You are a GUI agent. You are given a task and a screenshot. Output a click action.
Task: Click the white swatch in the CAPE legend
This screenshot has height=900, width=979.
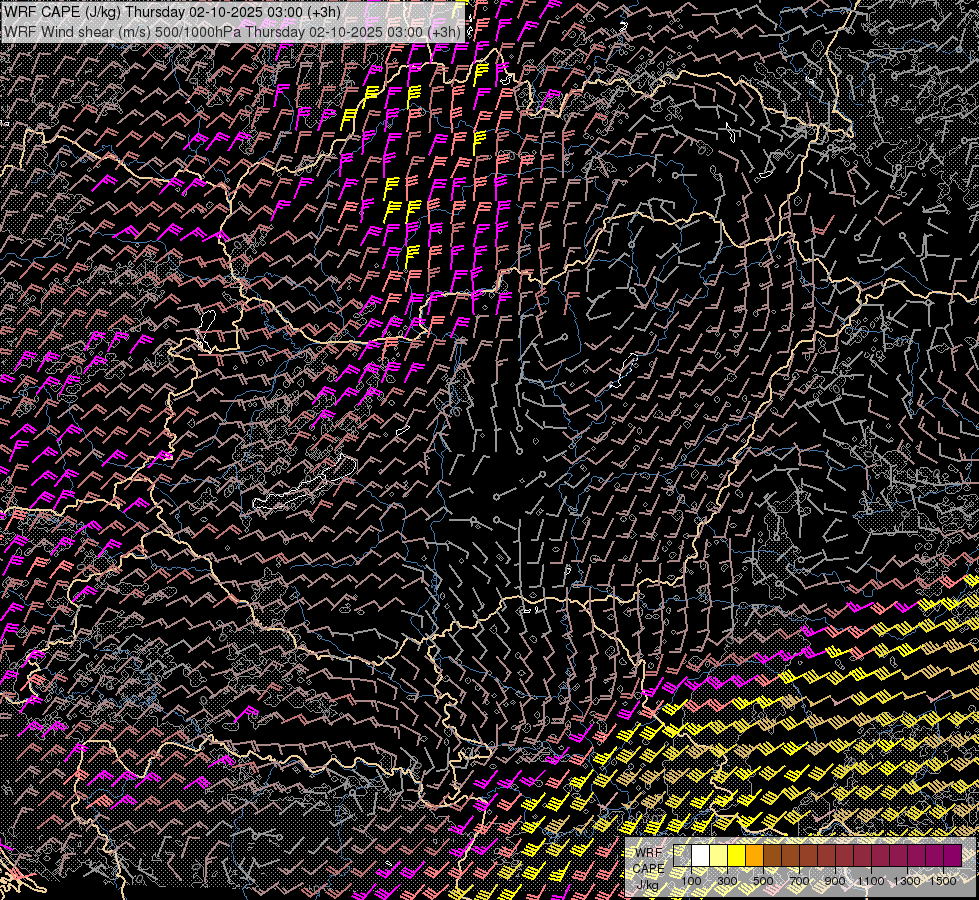pos(701,855)
